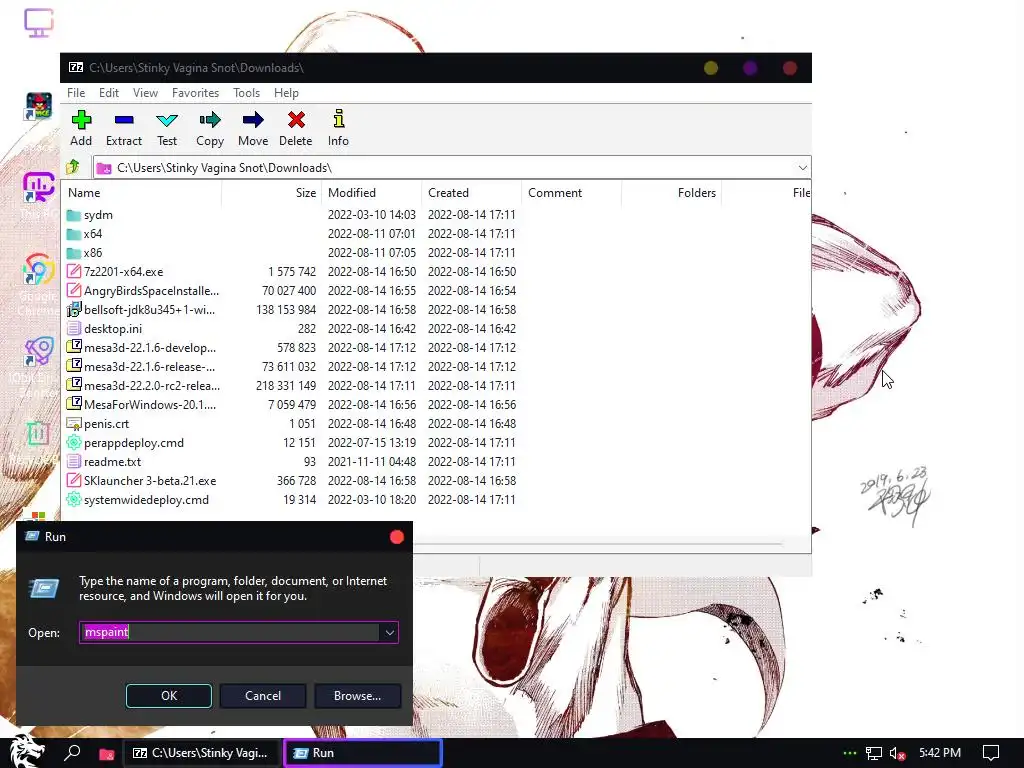Click the bellsoft-jdk8u345 installer icon
The width and height of the screenshot is (1024, 768).
[x=74, y=310]
